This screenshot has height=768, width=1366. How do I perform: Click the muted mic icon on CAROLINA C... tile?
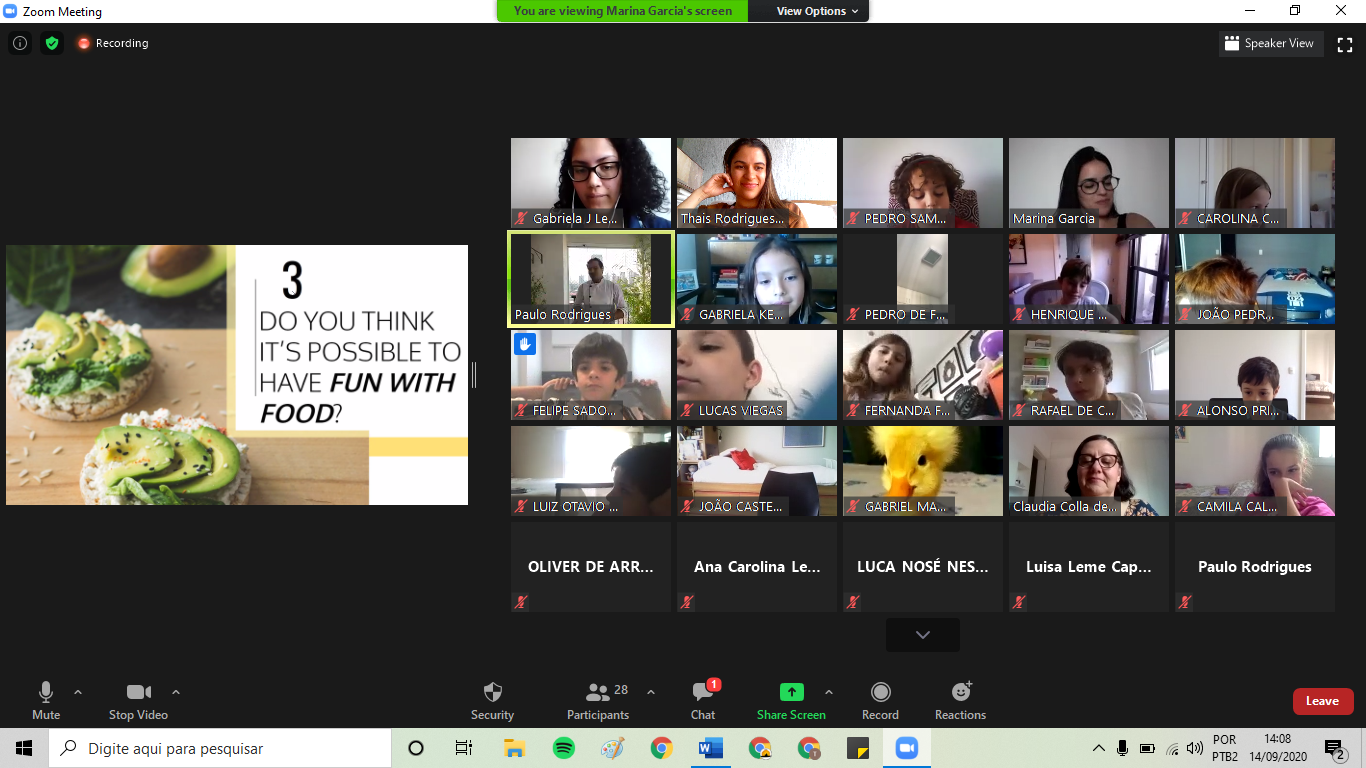click(1185, 218)
